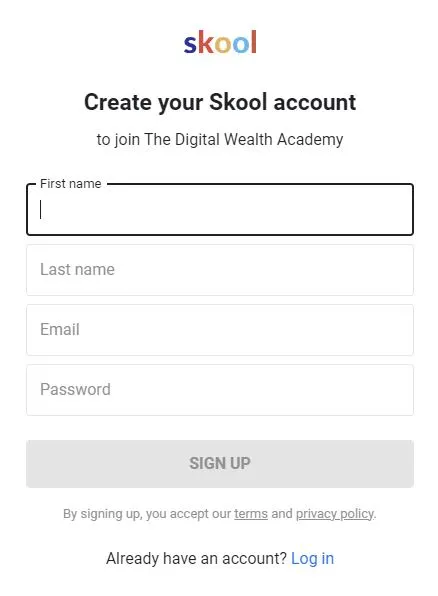Click "to join The Digital Wealth Academy" subtitle
The width and height of the screenshot is (438, 596).
(220, 139)
